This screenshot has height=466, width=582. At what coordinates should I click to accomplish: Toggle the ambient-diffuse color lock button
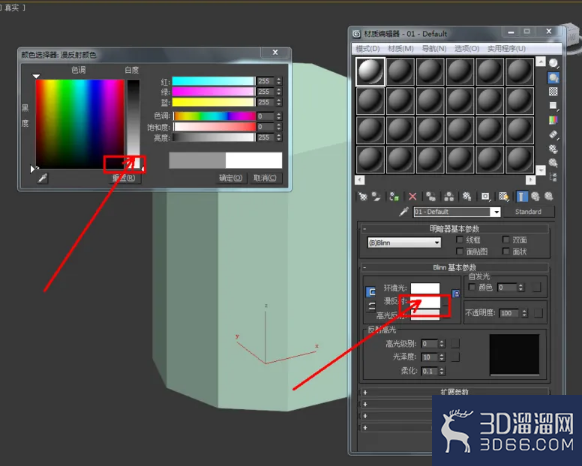[x=370, y=292]
